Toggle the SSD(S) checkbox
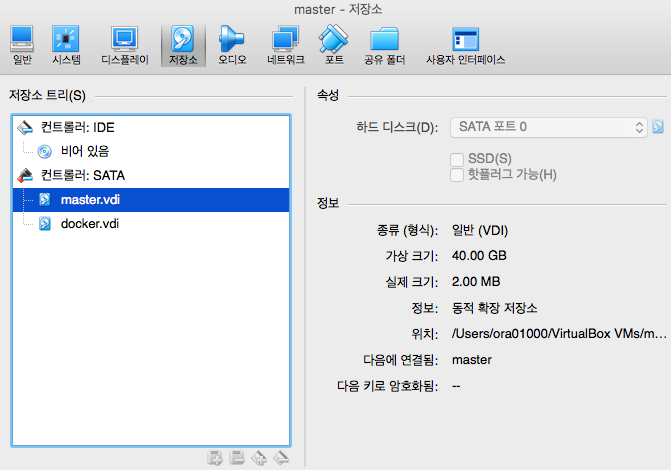 [457, 159]
